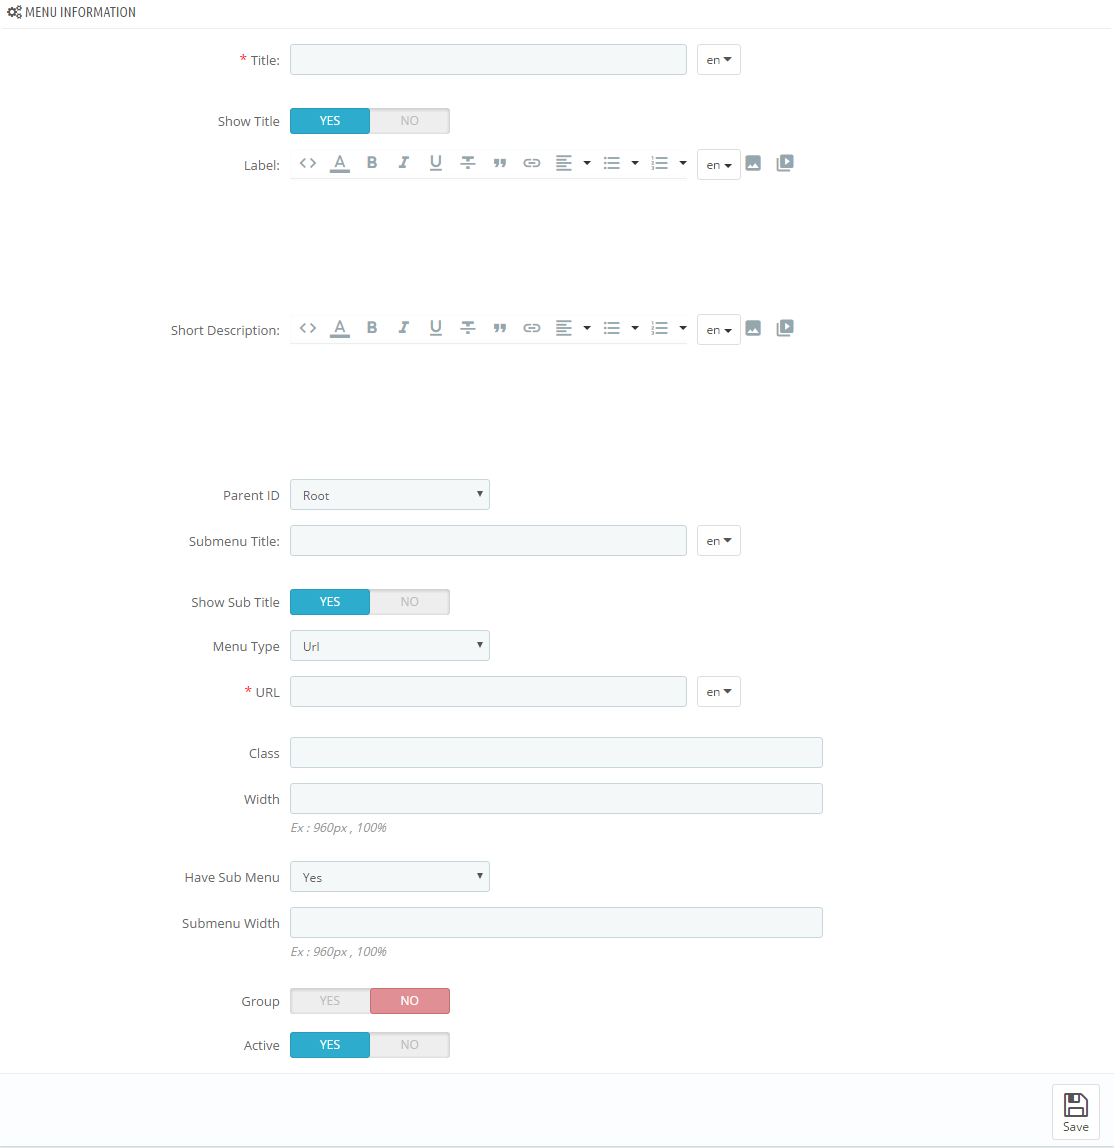Insert image next to the Label editor

click(753, 163)
